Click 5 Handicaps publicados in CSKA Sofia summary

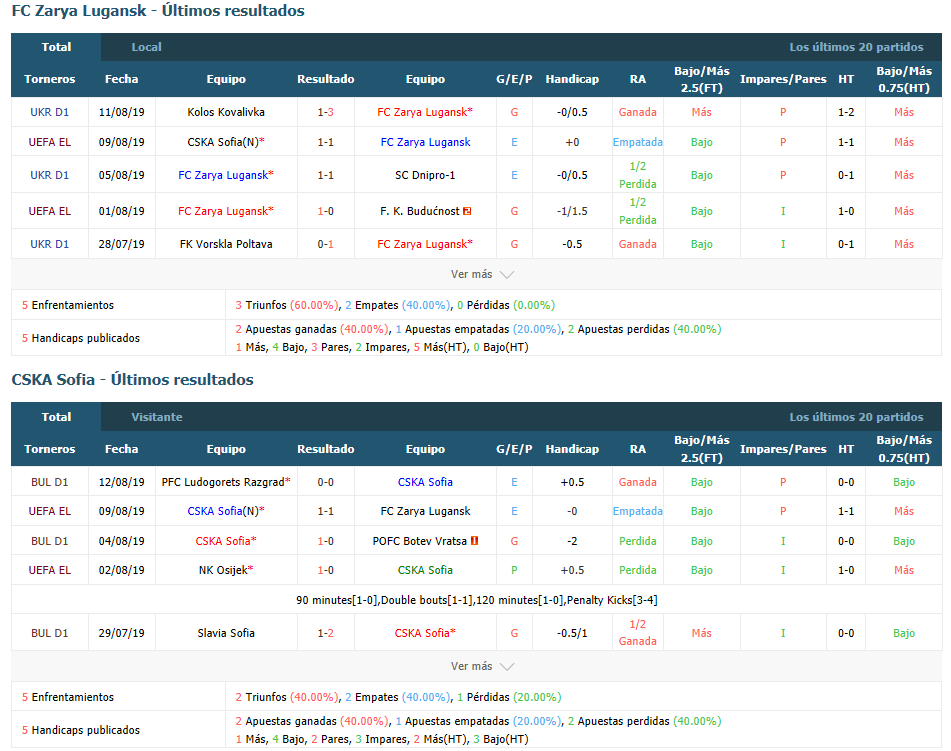pos(81,730)
